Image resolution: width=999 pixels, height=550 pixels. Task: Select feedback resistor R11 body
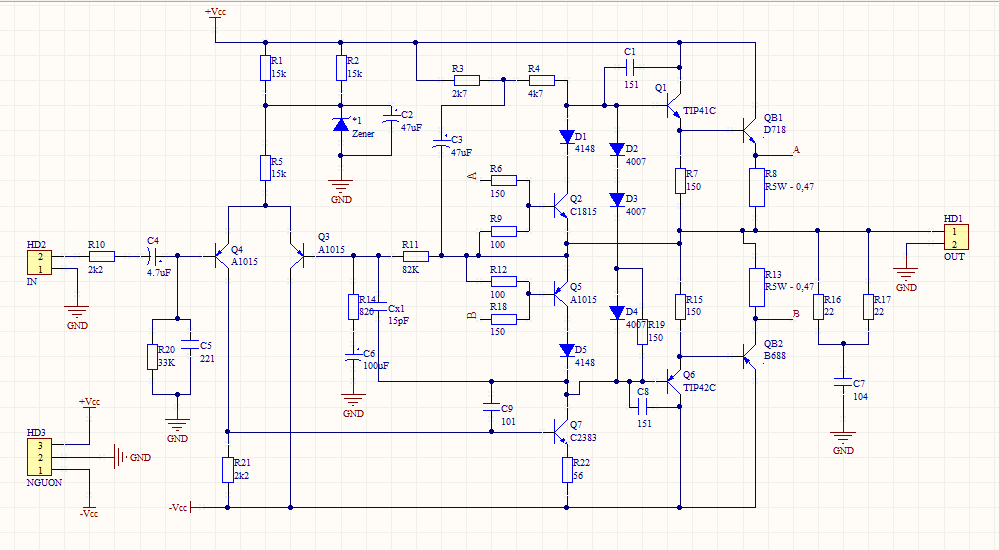pyautogui.click(x=416, y=256)
